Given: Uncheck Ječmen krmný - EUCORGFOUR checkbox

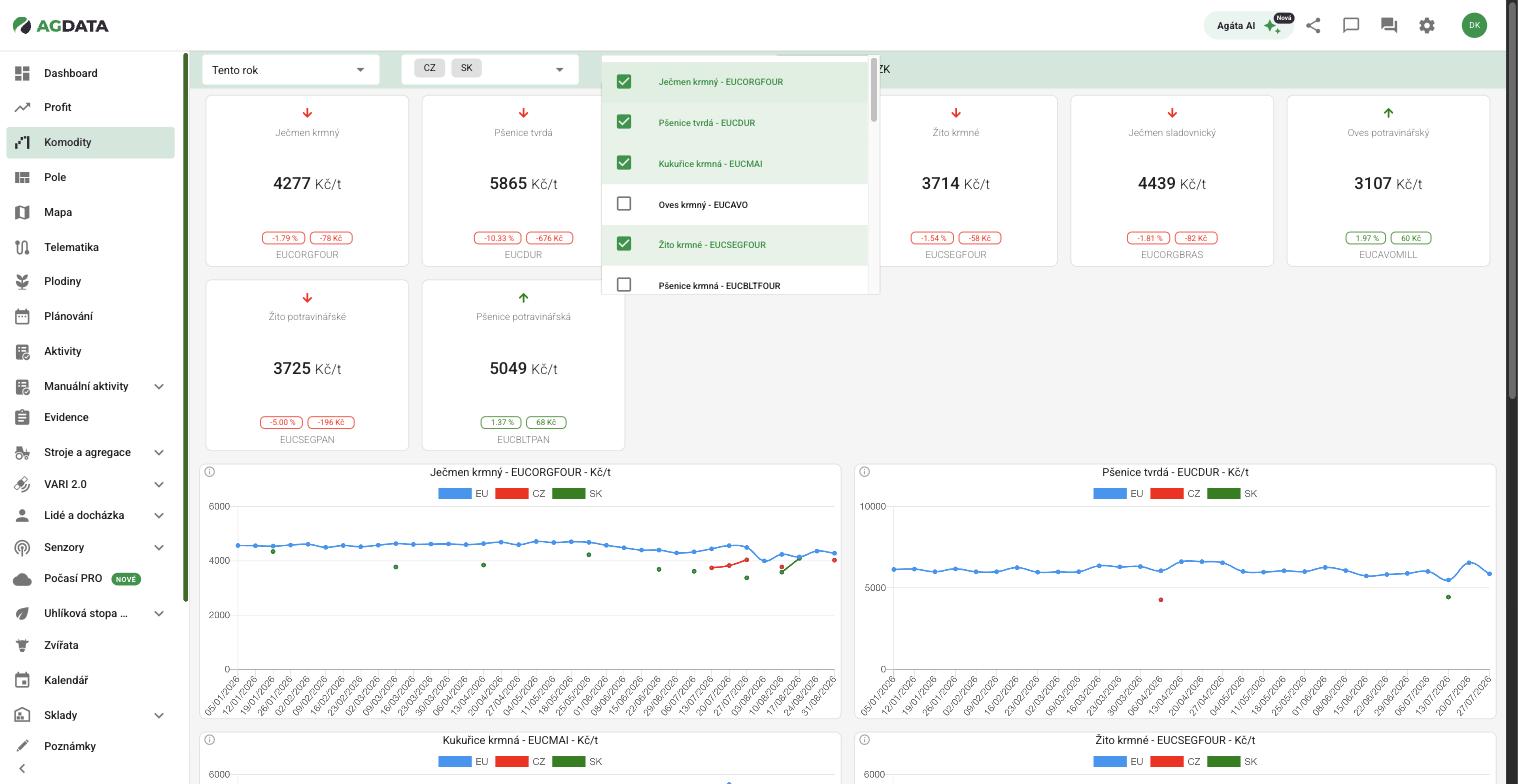Looking at the screenshot, I should pos(624,81).
